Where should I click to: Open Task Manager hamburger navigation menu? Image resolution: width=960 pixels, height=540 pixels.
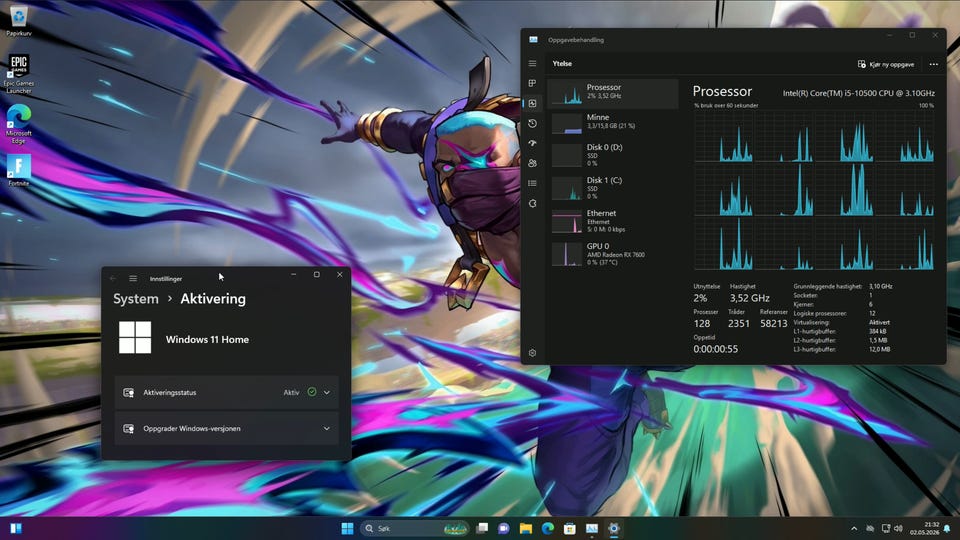click(x=532, y=64)
